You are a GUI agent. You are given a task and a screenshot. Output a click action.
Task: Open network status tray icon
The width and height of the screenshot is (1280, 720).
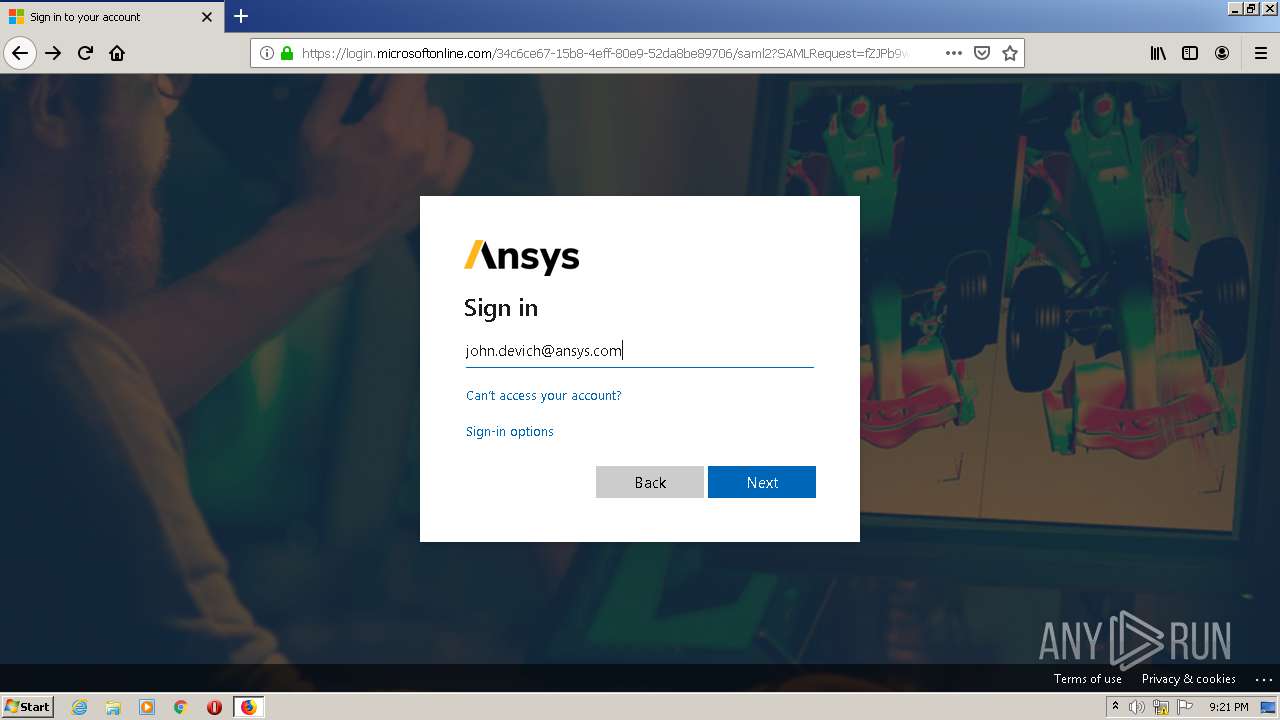1161,707
